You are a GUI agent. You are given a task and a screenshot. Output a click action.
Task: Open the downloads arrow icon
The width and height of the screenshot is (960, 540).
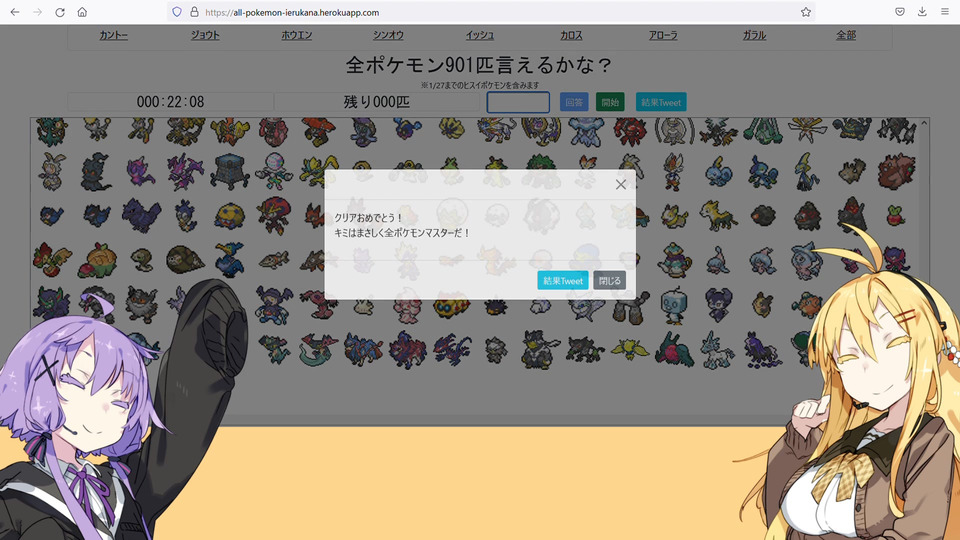tap(922, 12)
